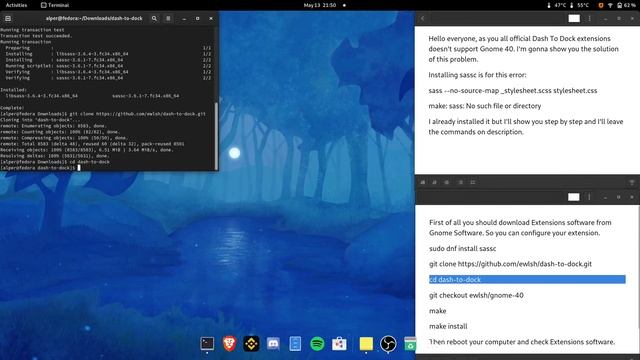Open the battery 62% indicator in top bar

point(626,5)
